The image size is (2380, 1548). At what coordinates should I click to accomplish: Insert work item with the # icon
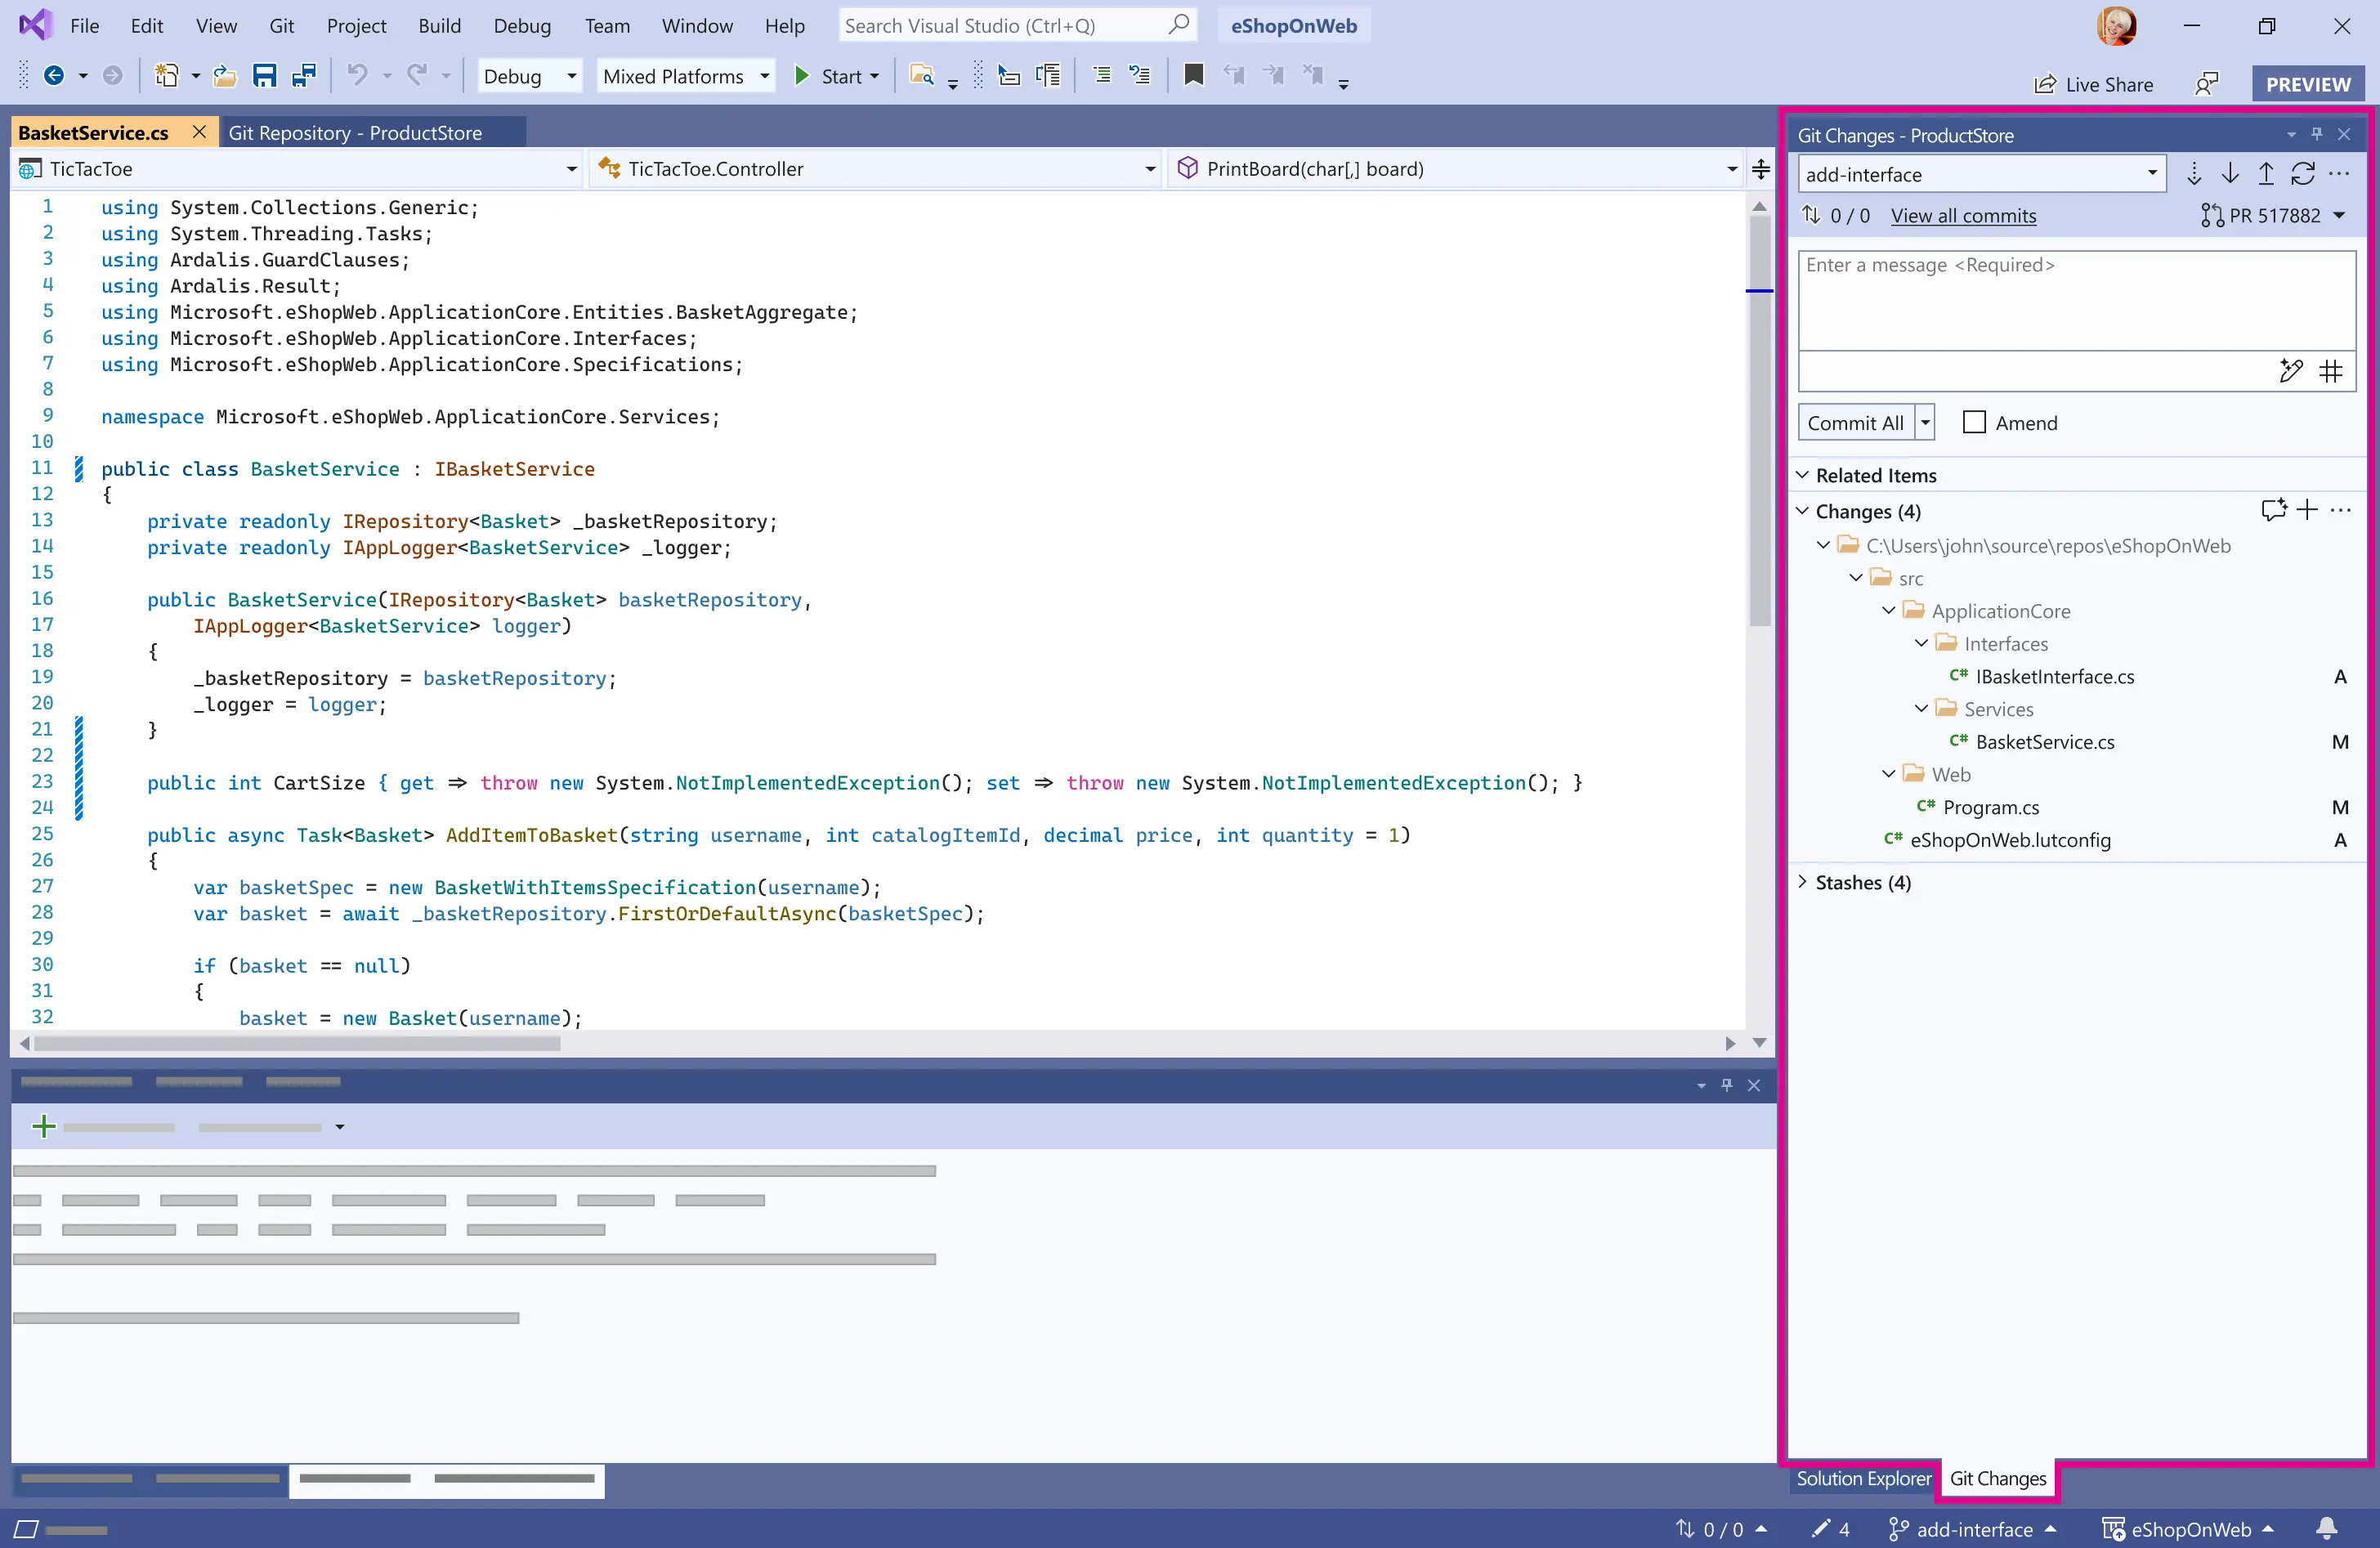click(2332, 371)
